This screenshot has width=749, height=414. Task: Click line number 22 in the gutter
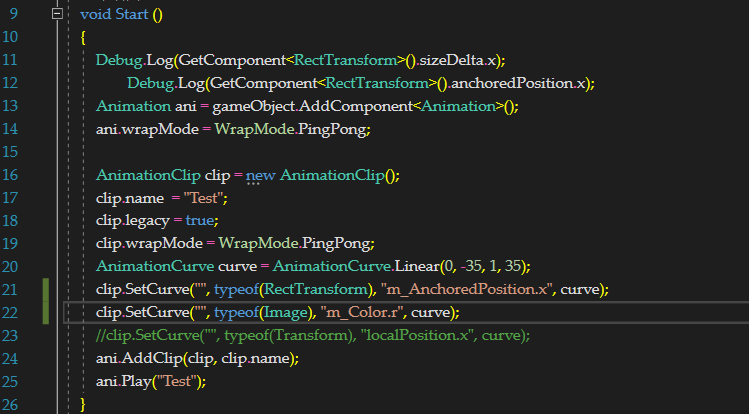click(19, 313)
